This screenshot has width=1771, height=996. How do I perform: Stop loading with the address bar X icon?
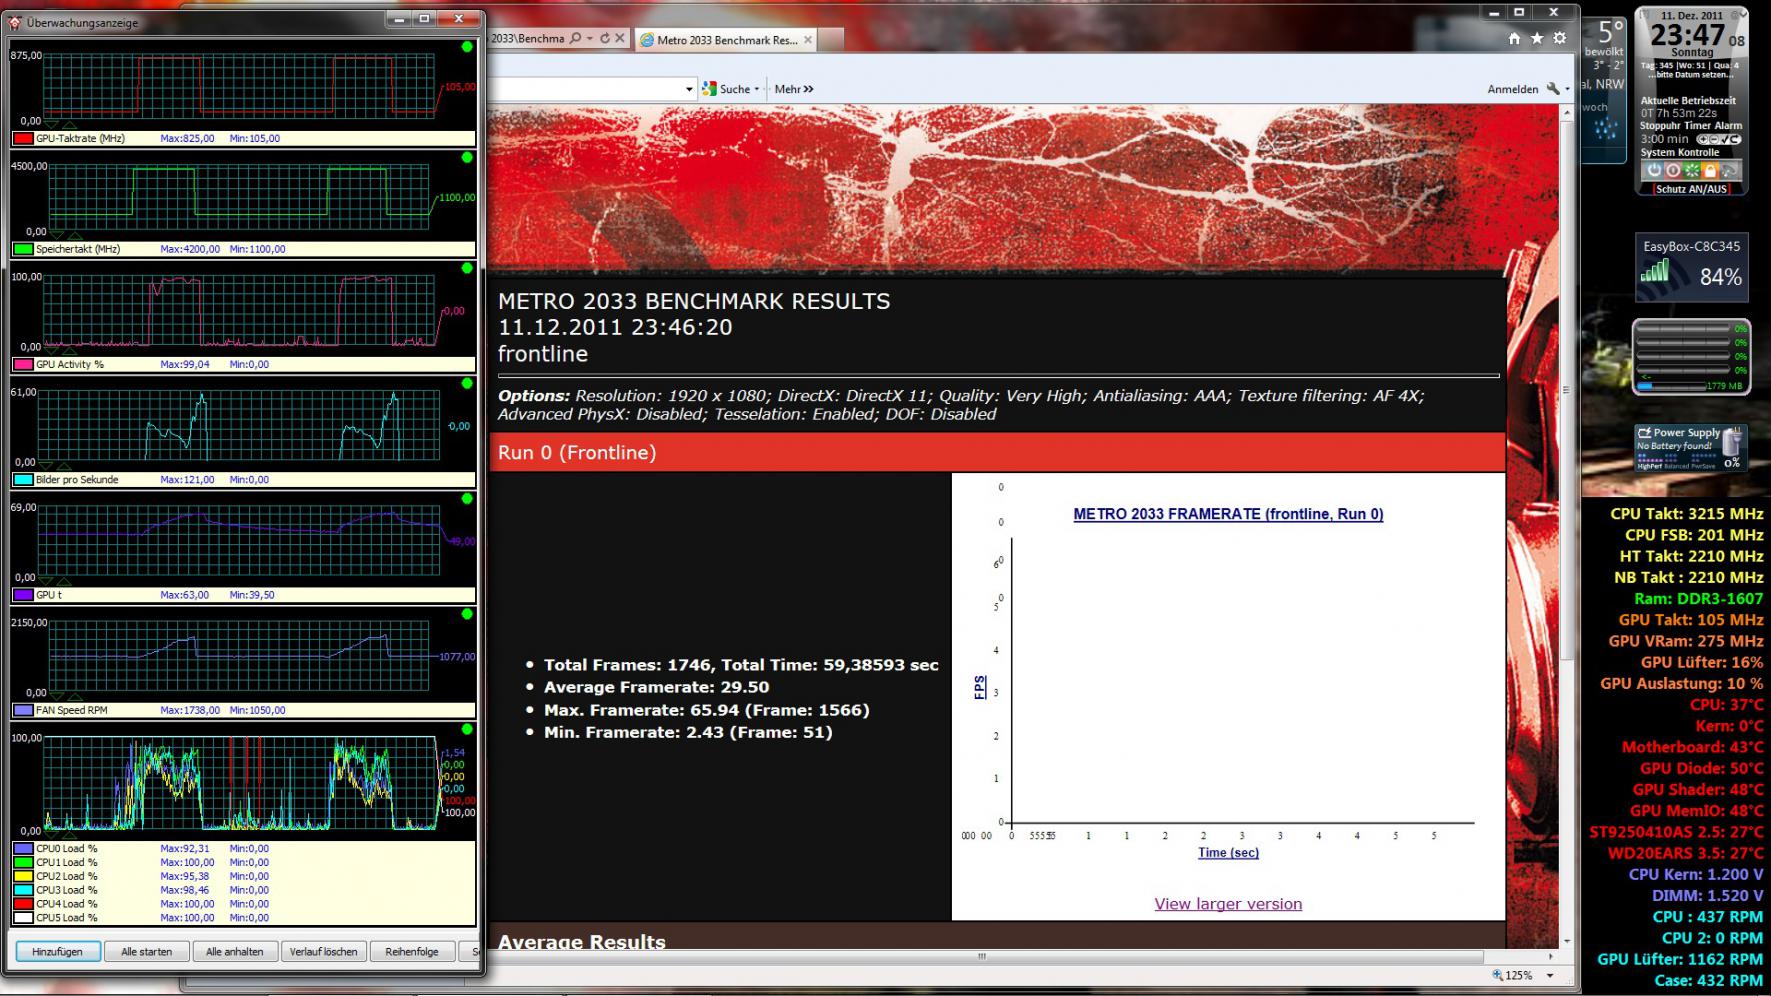620,39
